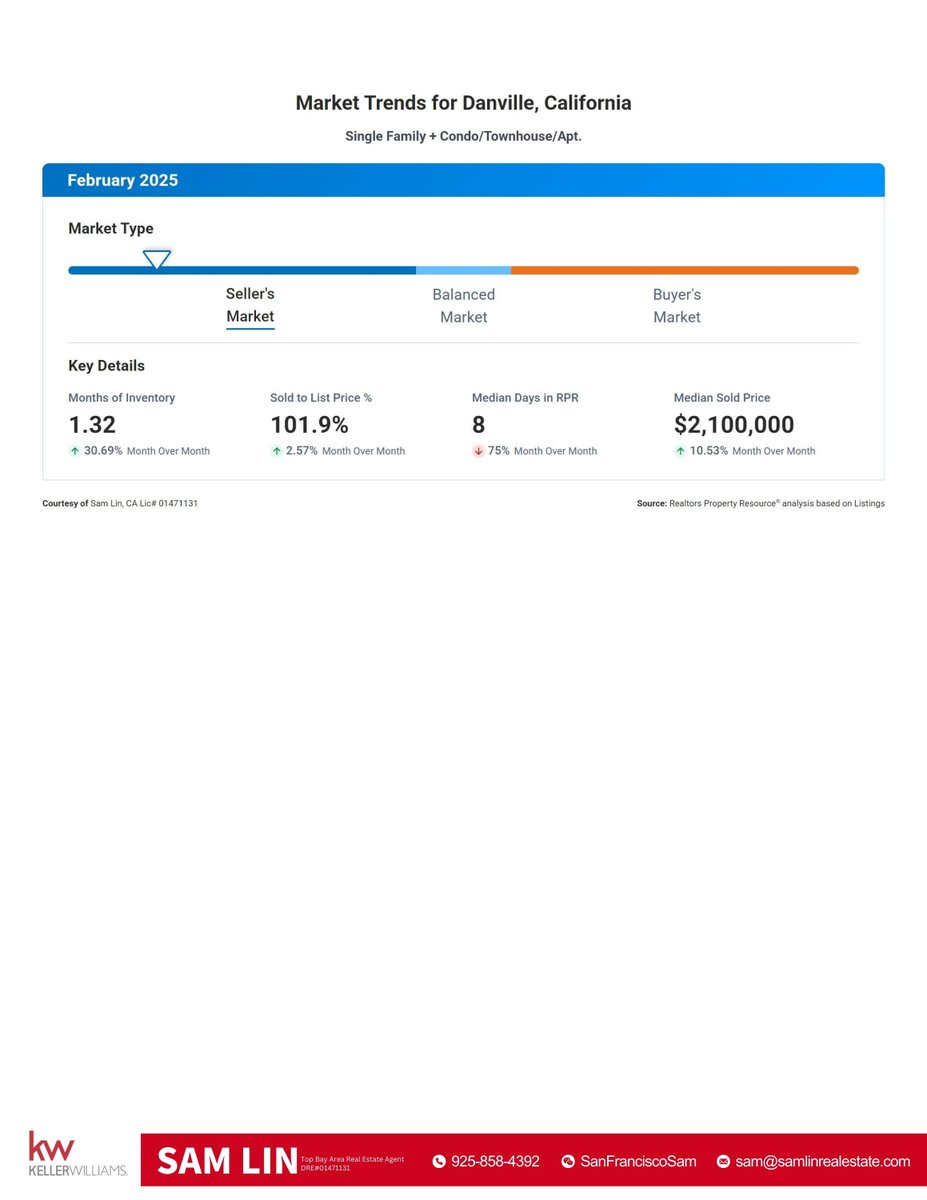This screenshot has width=927, height=1200.
Task: Expand the Key Details section
Action: [x=106, y=365]
